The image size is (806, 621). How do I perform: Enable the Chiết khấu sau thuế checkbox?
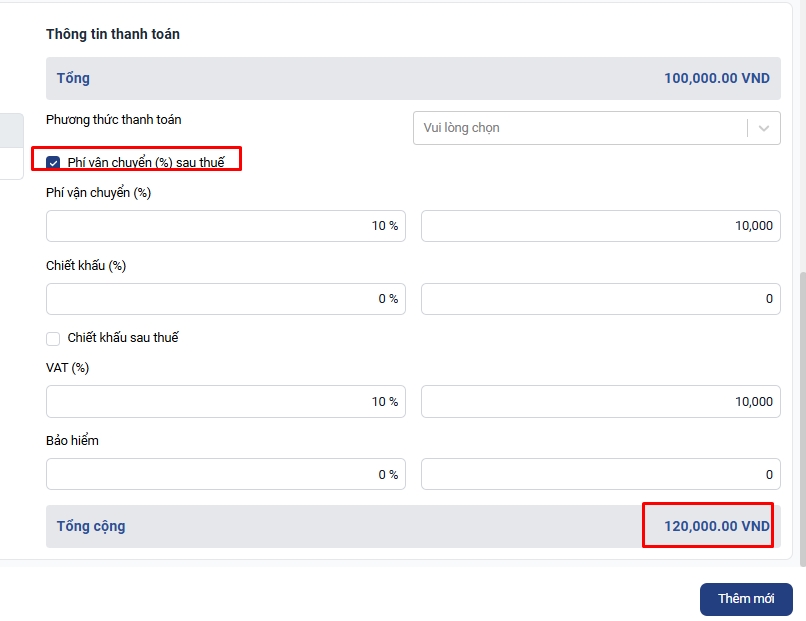(54, 338)
